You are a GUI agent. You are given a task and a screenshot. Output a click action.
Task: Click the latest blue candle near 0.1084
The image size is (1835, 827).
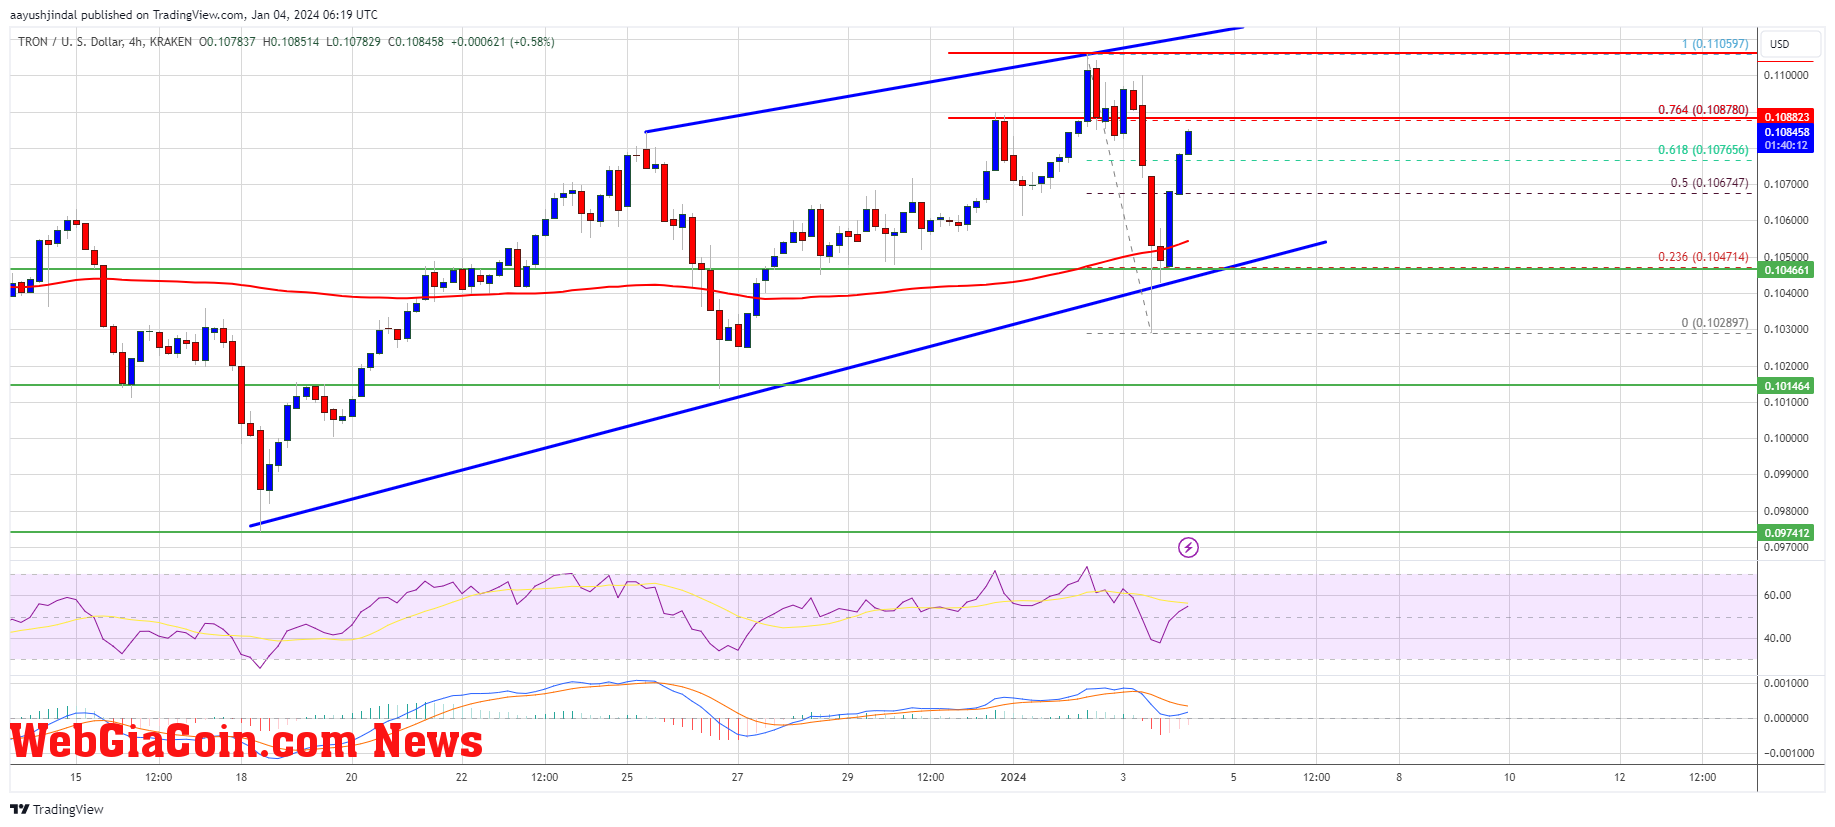pos(1189,142)
